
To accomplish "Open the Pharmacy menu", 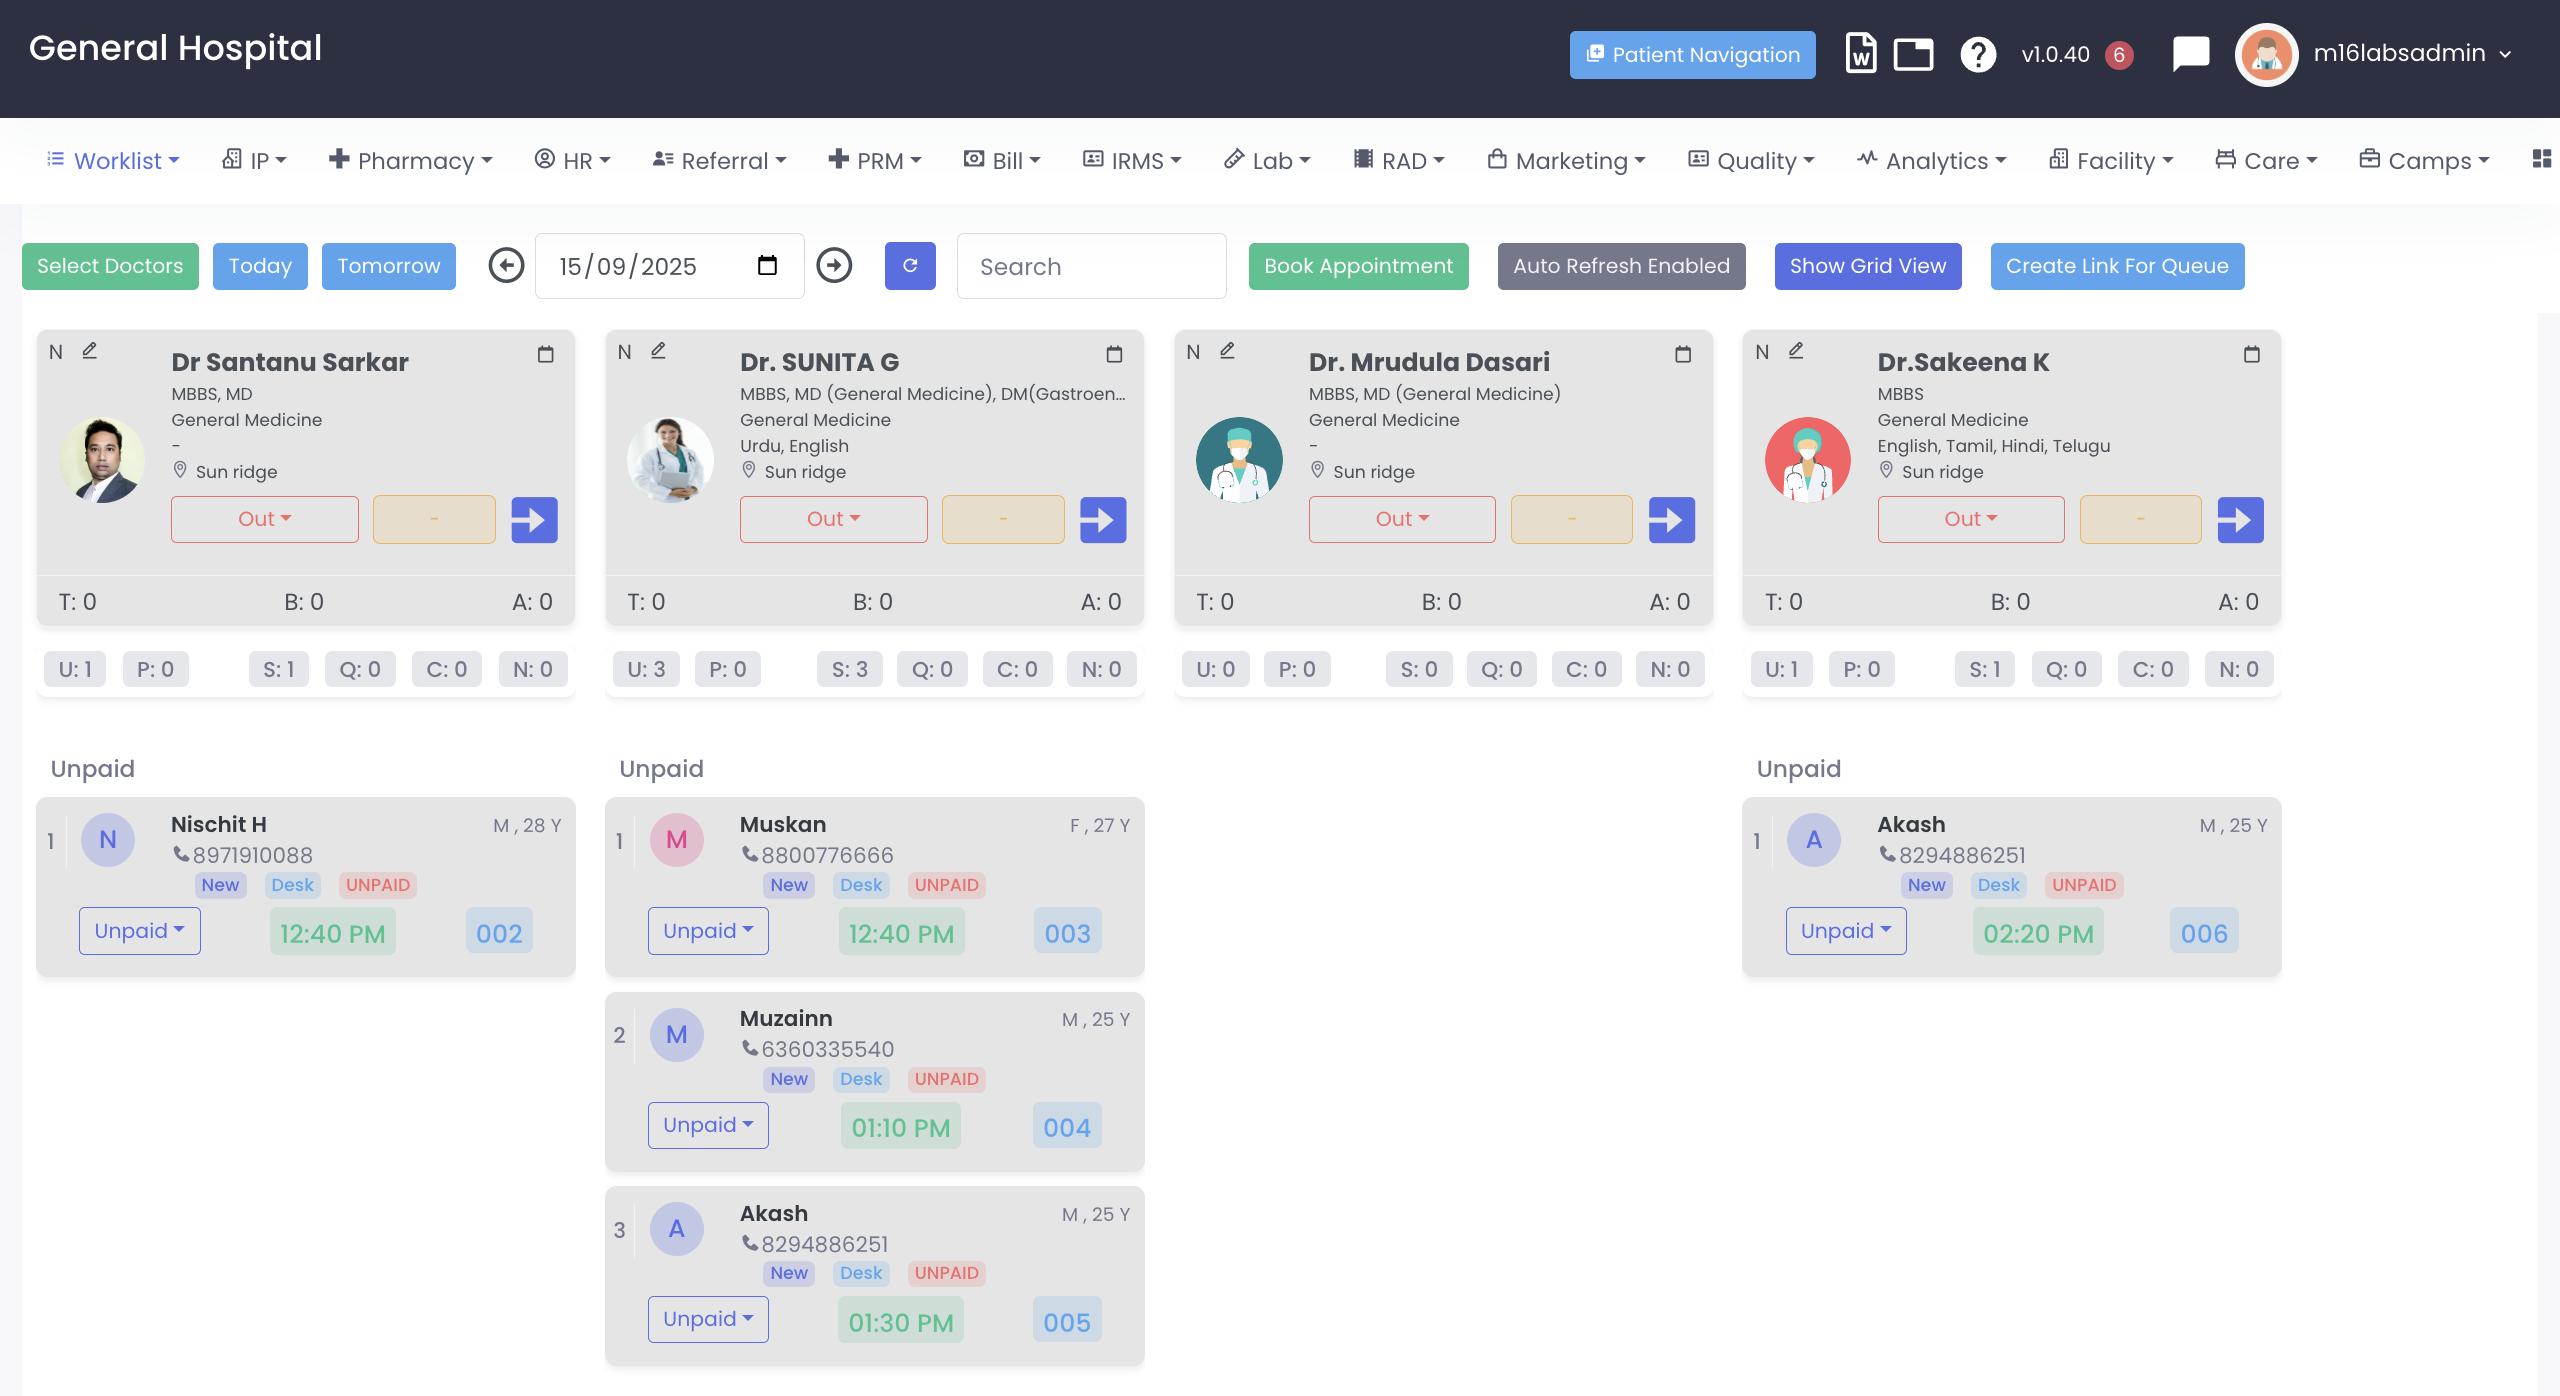I will (x=411, y=161).
